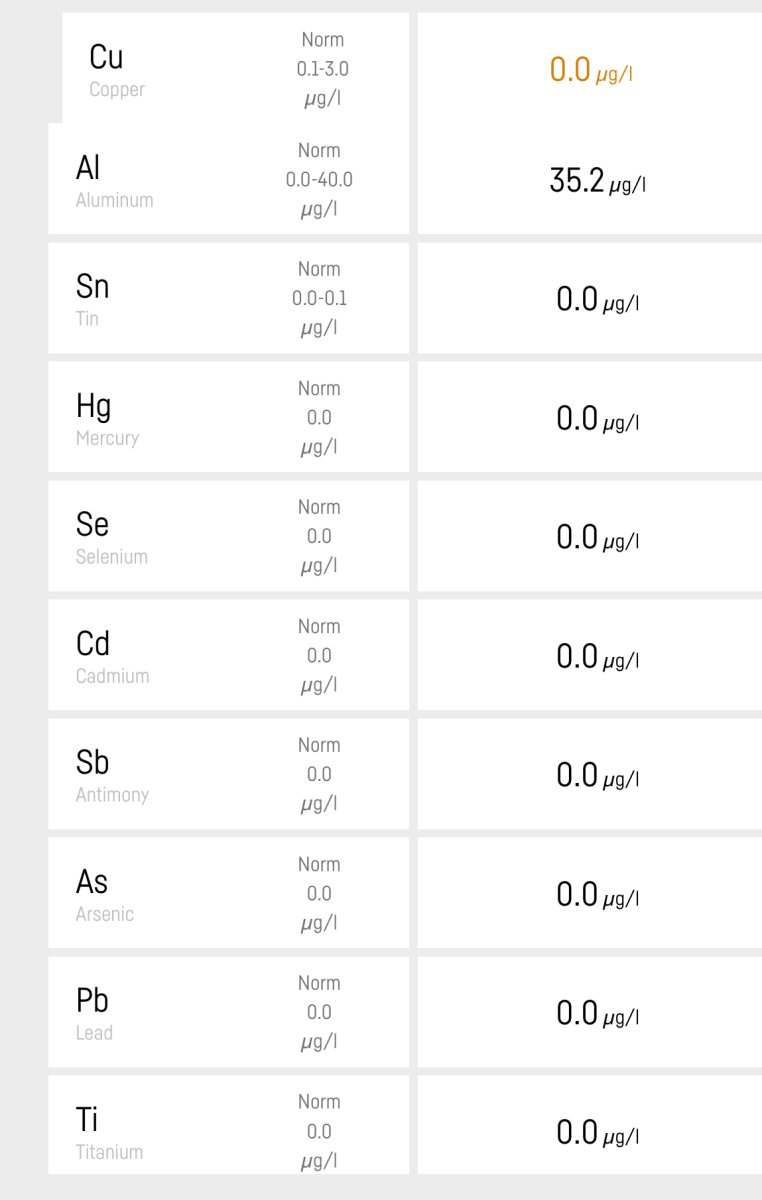Screen dimensions: 762x1200
Task: Select the Tin 0.0 µg/l result panel
Action: pos(590,298)
